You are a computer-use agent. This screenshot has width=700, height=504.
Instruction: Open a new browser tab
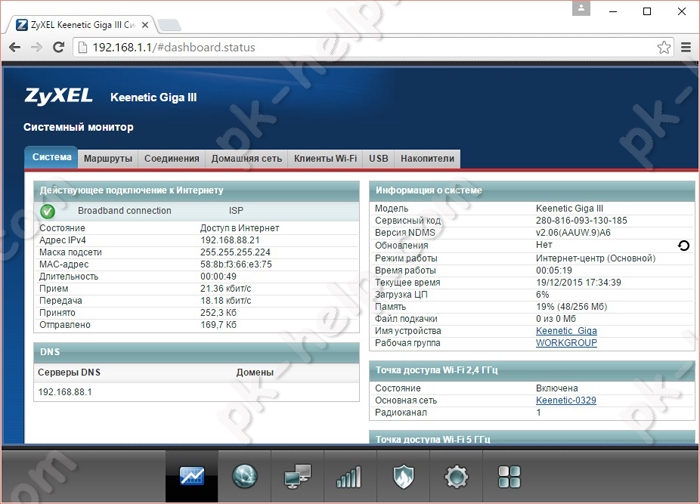pyautogui.click(x=169, y=25)
